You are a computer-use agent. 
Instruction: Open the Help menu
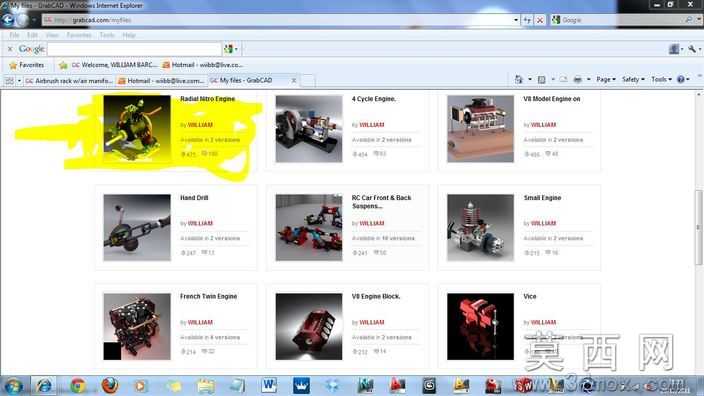[129, 35]
